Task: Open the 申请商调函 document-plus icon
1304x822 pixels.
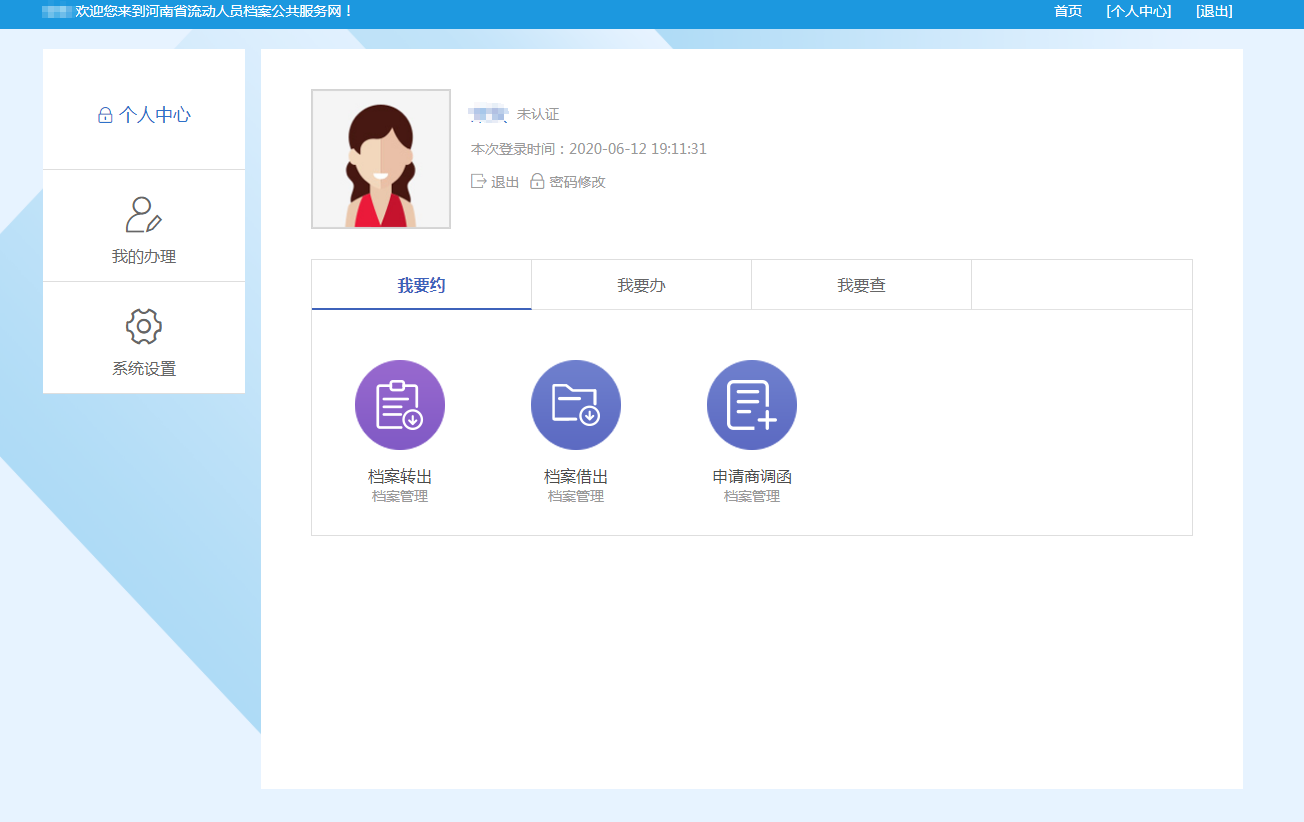Action: coord(752,405)
